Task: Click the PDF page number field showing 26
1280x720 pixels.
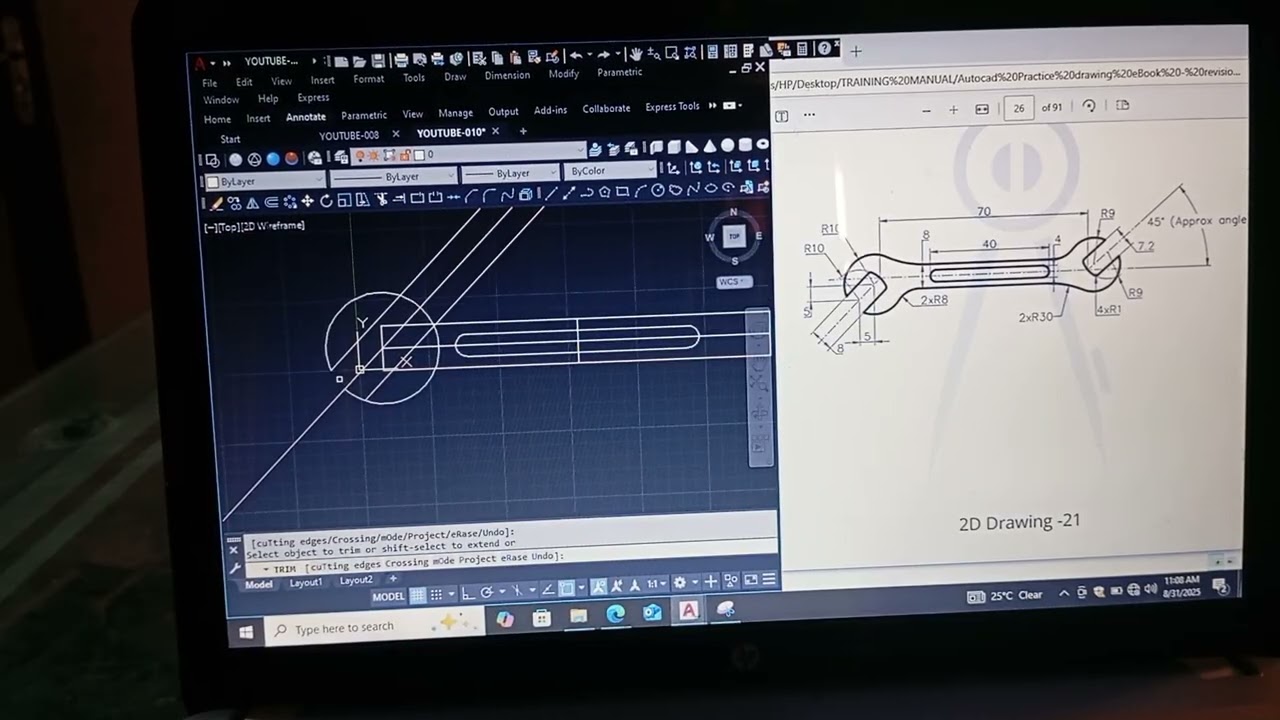Action: [x=1018, y=107]
